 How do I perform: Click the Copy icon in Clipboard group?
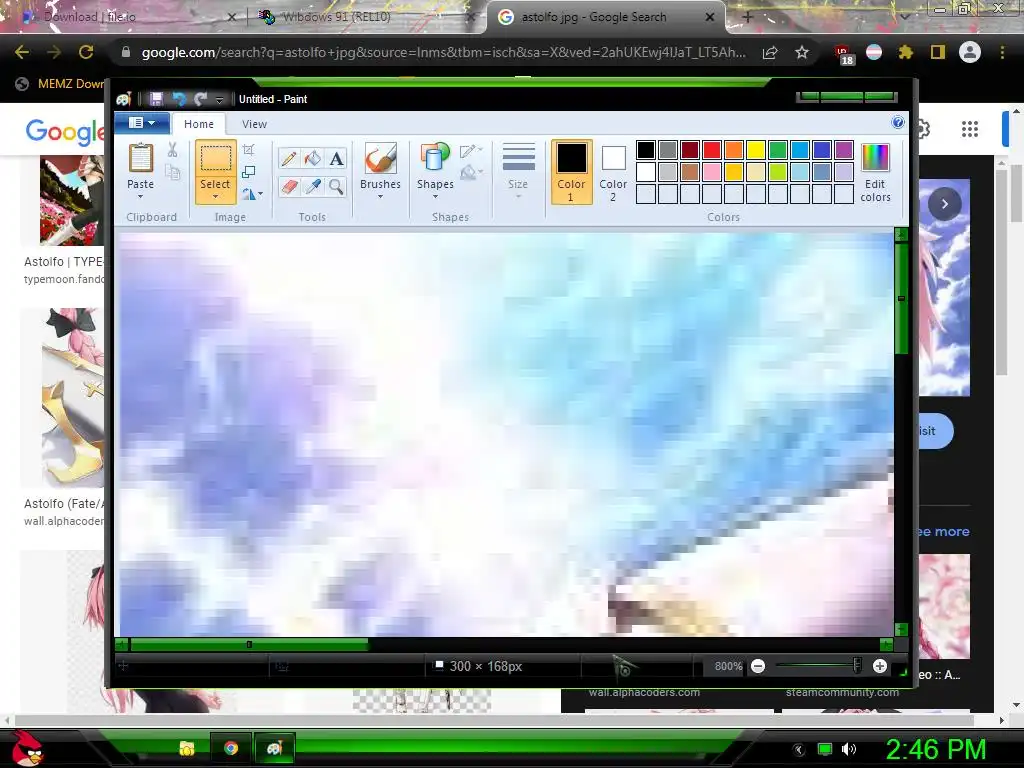(x=172, y=172)
